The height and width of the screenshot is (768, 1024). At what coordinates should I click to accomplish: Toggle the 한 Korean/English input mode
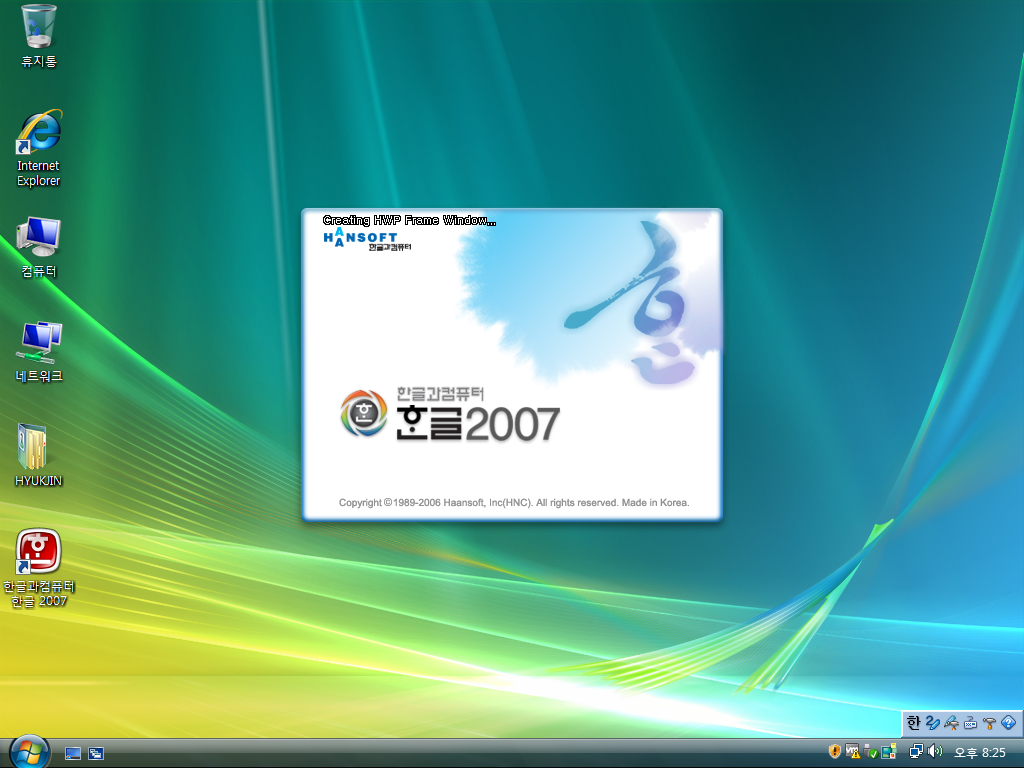coord(913,723)
